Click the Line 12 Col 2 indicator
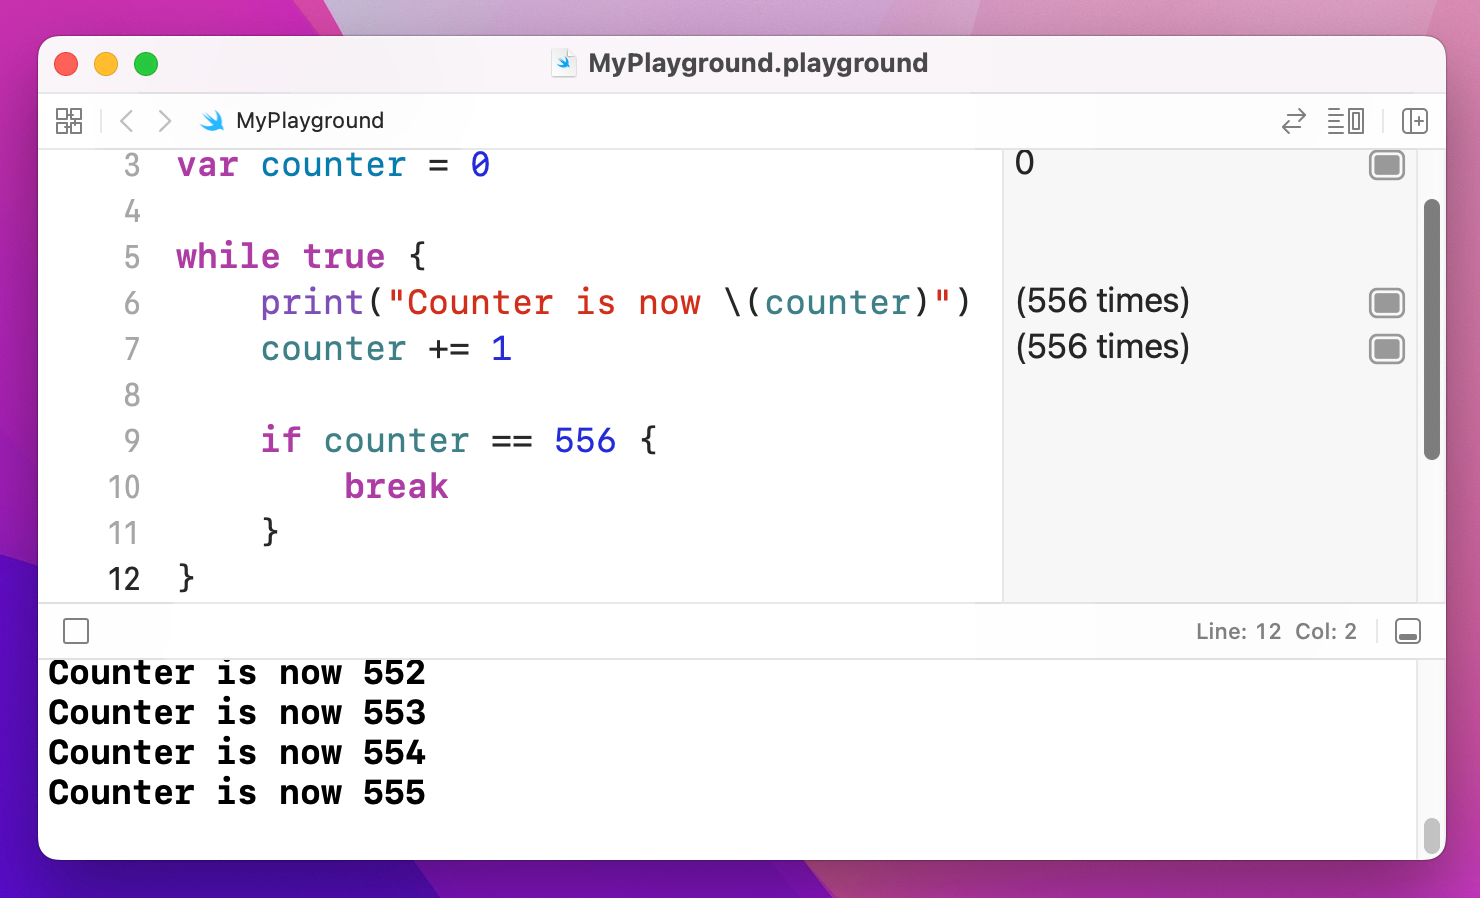 [x=1277, y=631]
